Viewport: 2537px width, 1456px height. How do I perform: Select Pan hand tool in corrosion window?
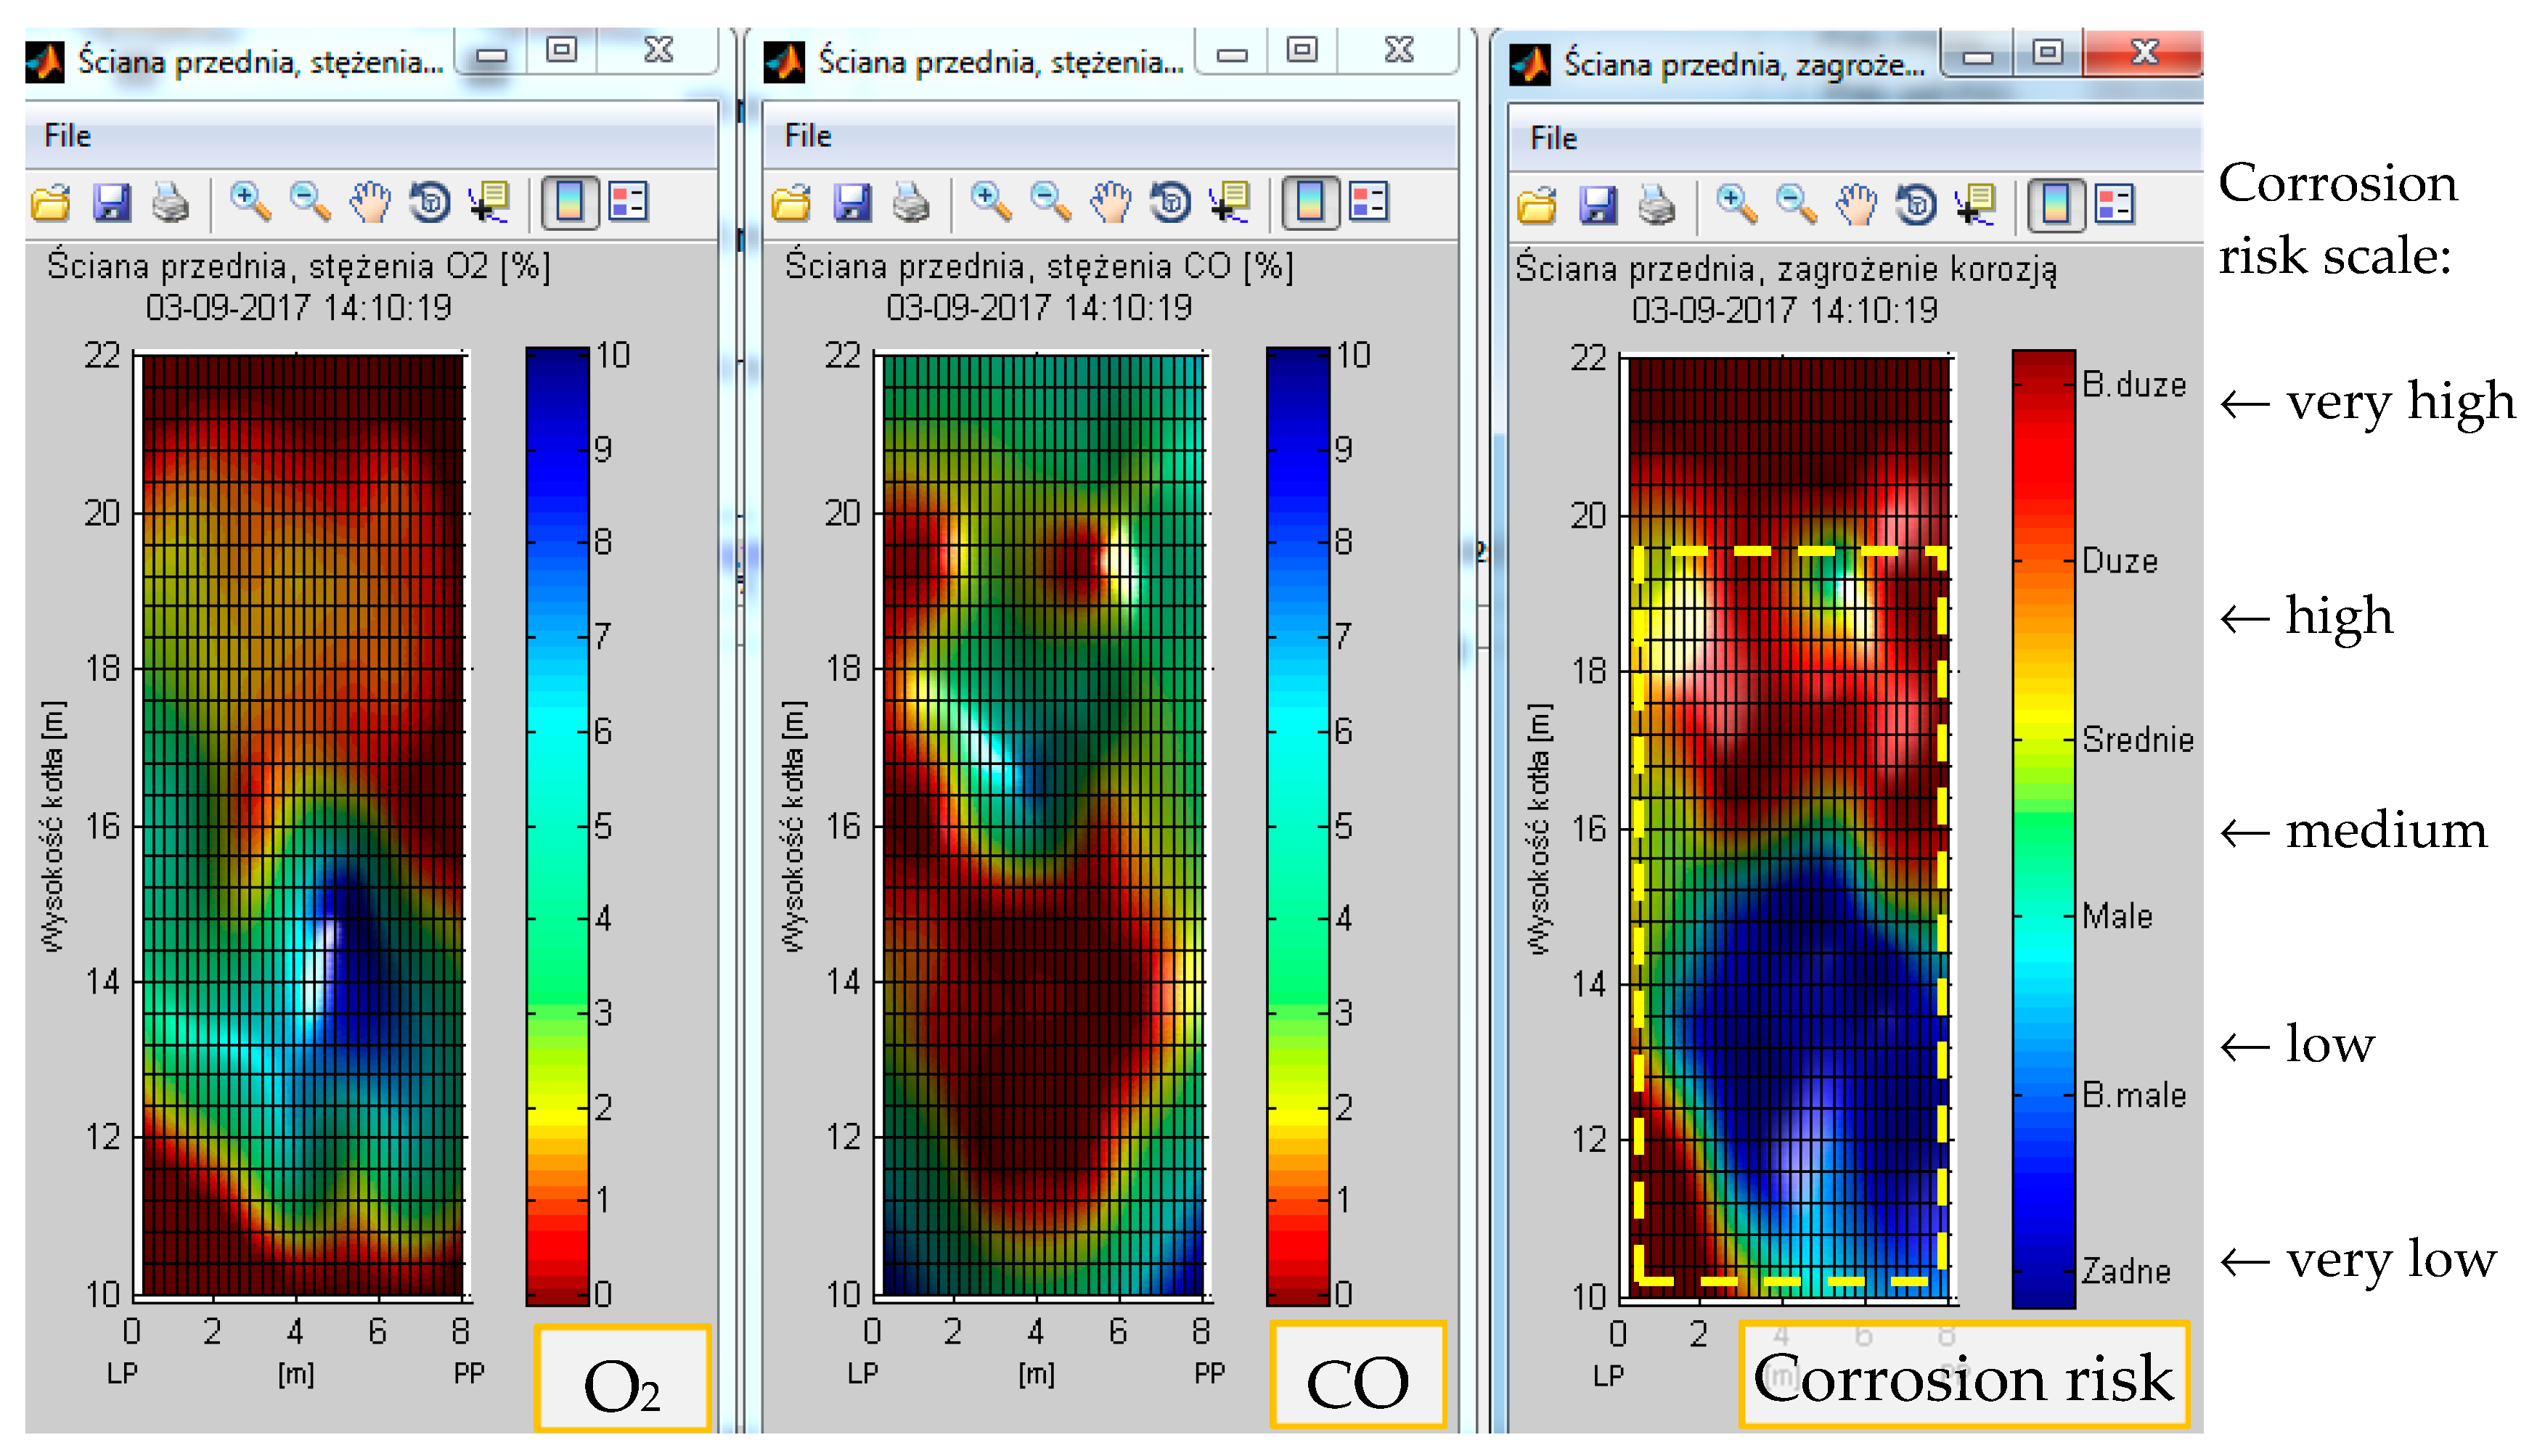pyautogui.click(x=1856, y=205)
